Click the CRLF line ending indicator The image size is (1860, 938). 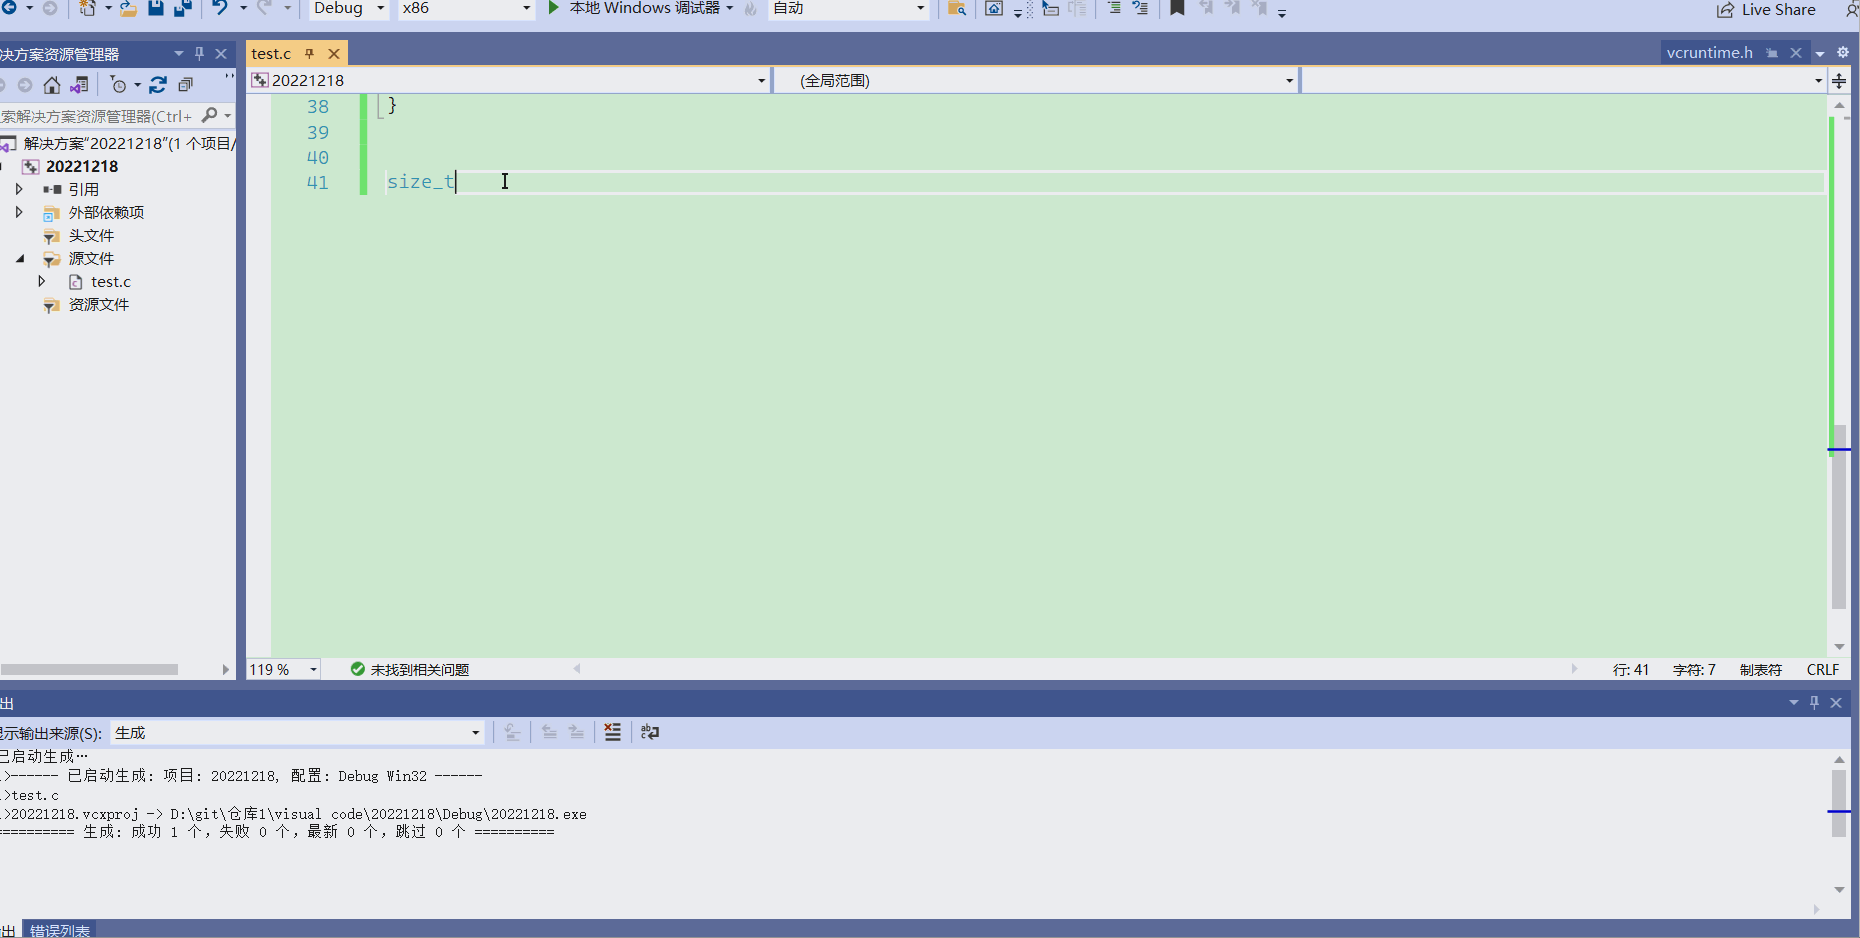1823,670
